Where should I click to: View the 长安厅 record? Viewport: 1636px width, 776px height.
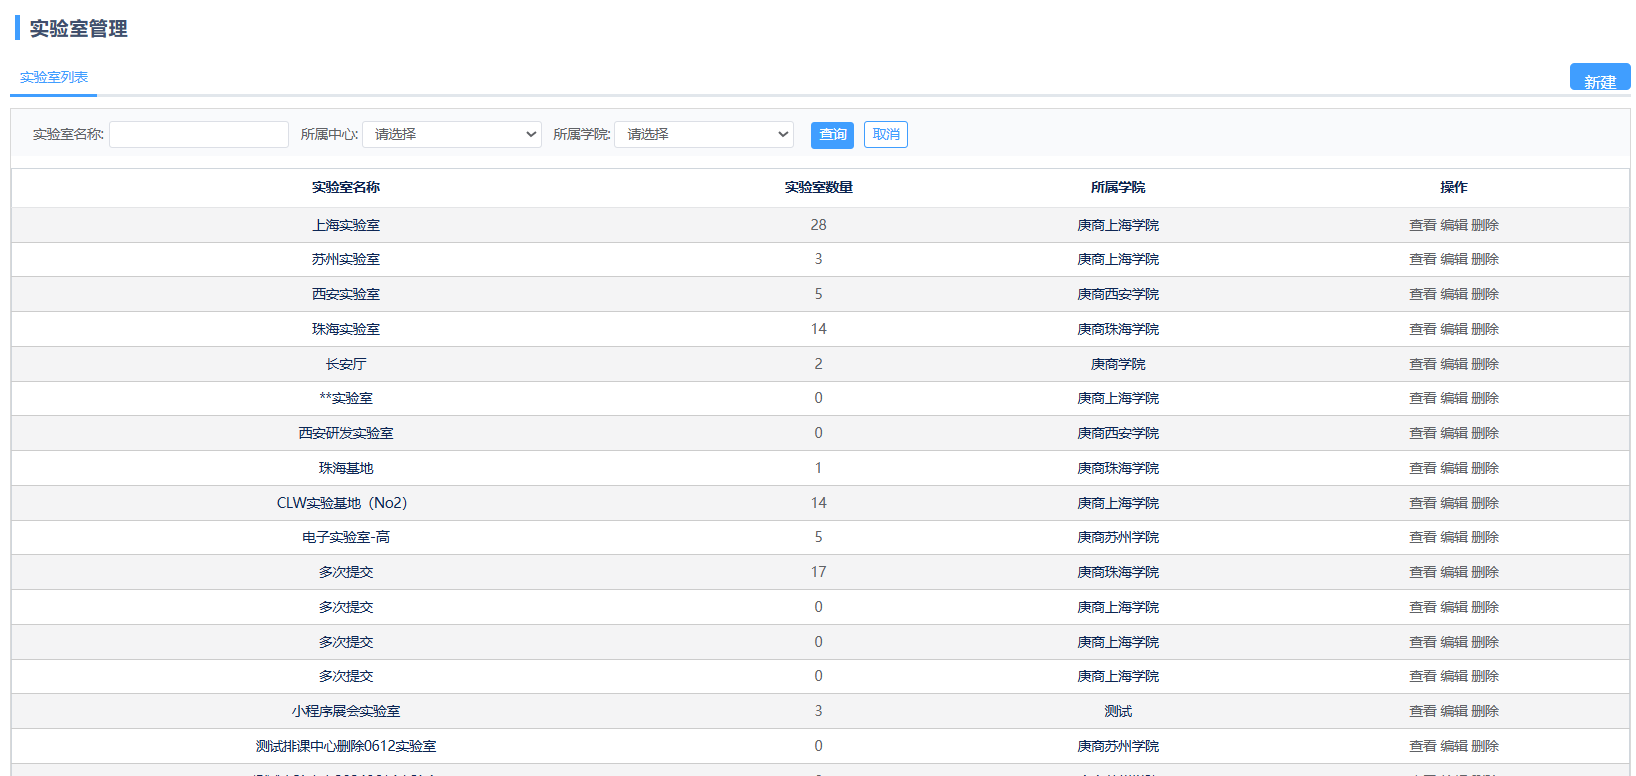click(1422, 364)
